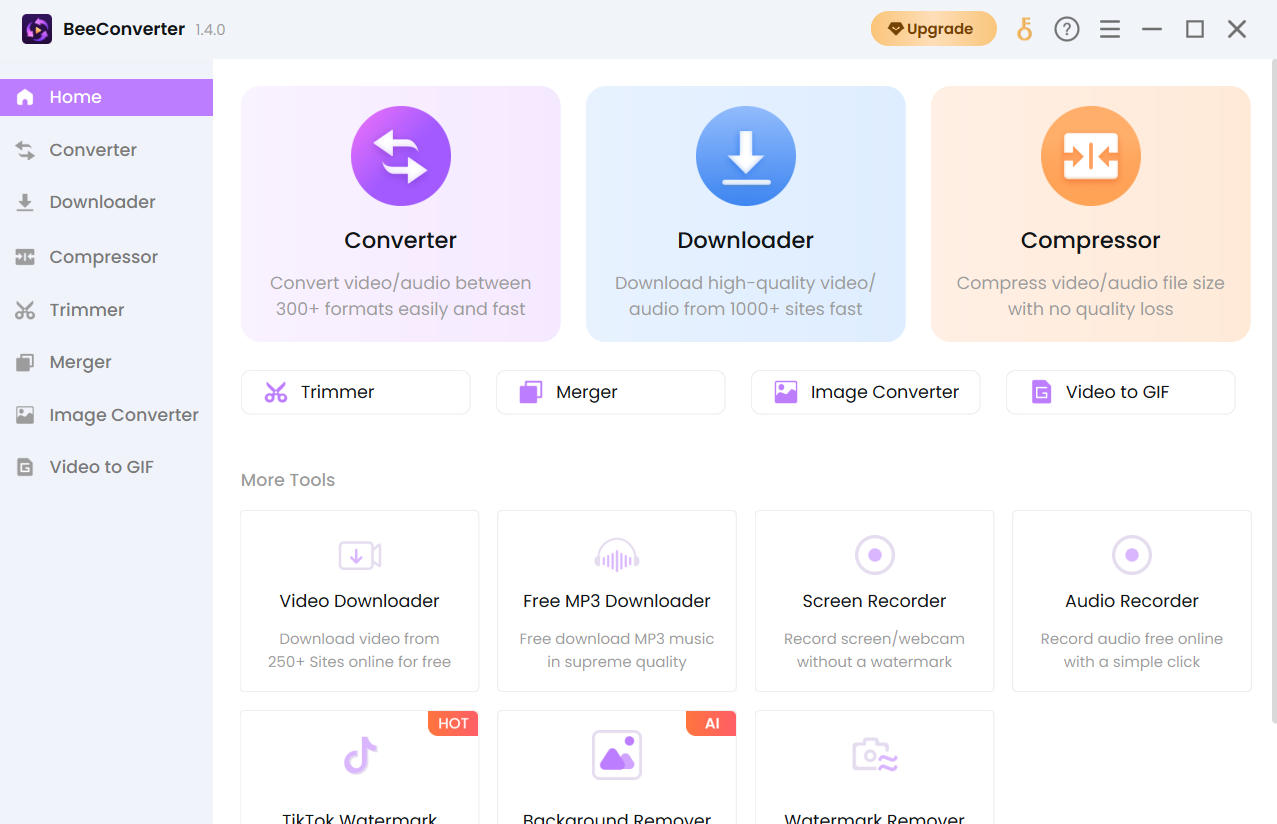Click 'Convert video/audio between' description text

pyautogui.click(x=401, y=283)
